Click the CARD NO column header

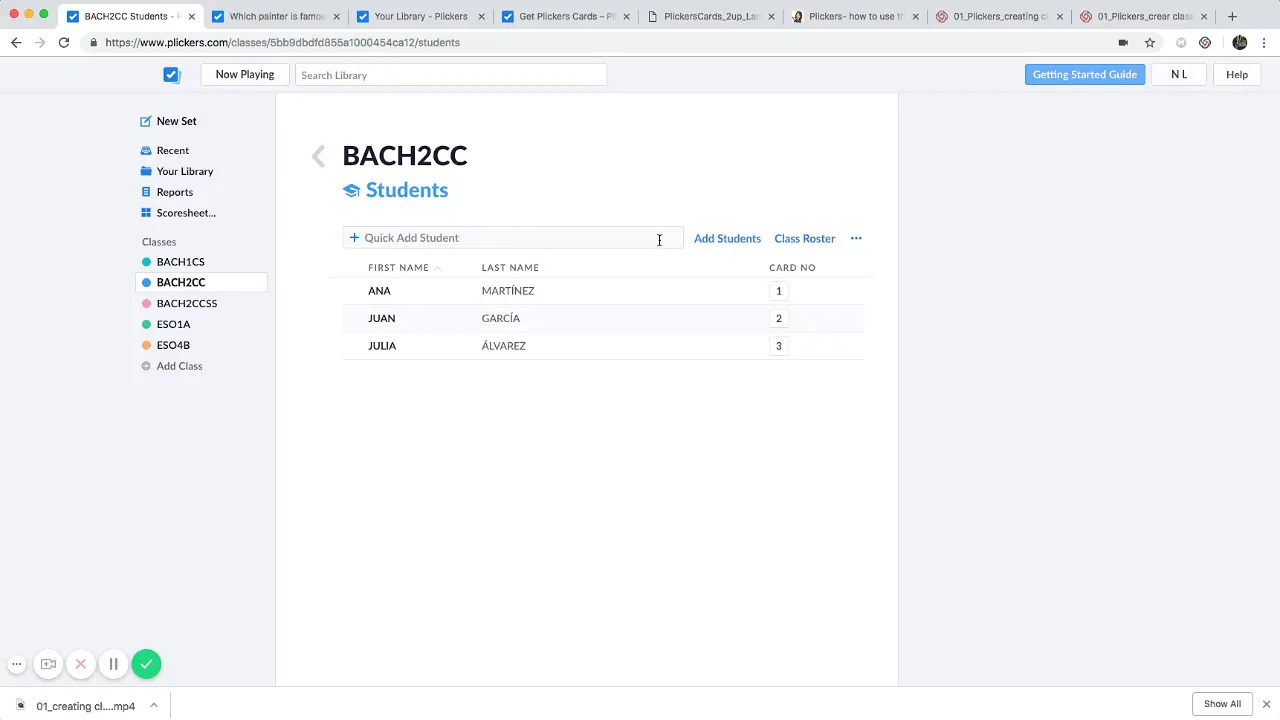click(x=792, y=268)
